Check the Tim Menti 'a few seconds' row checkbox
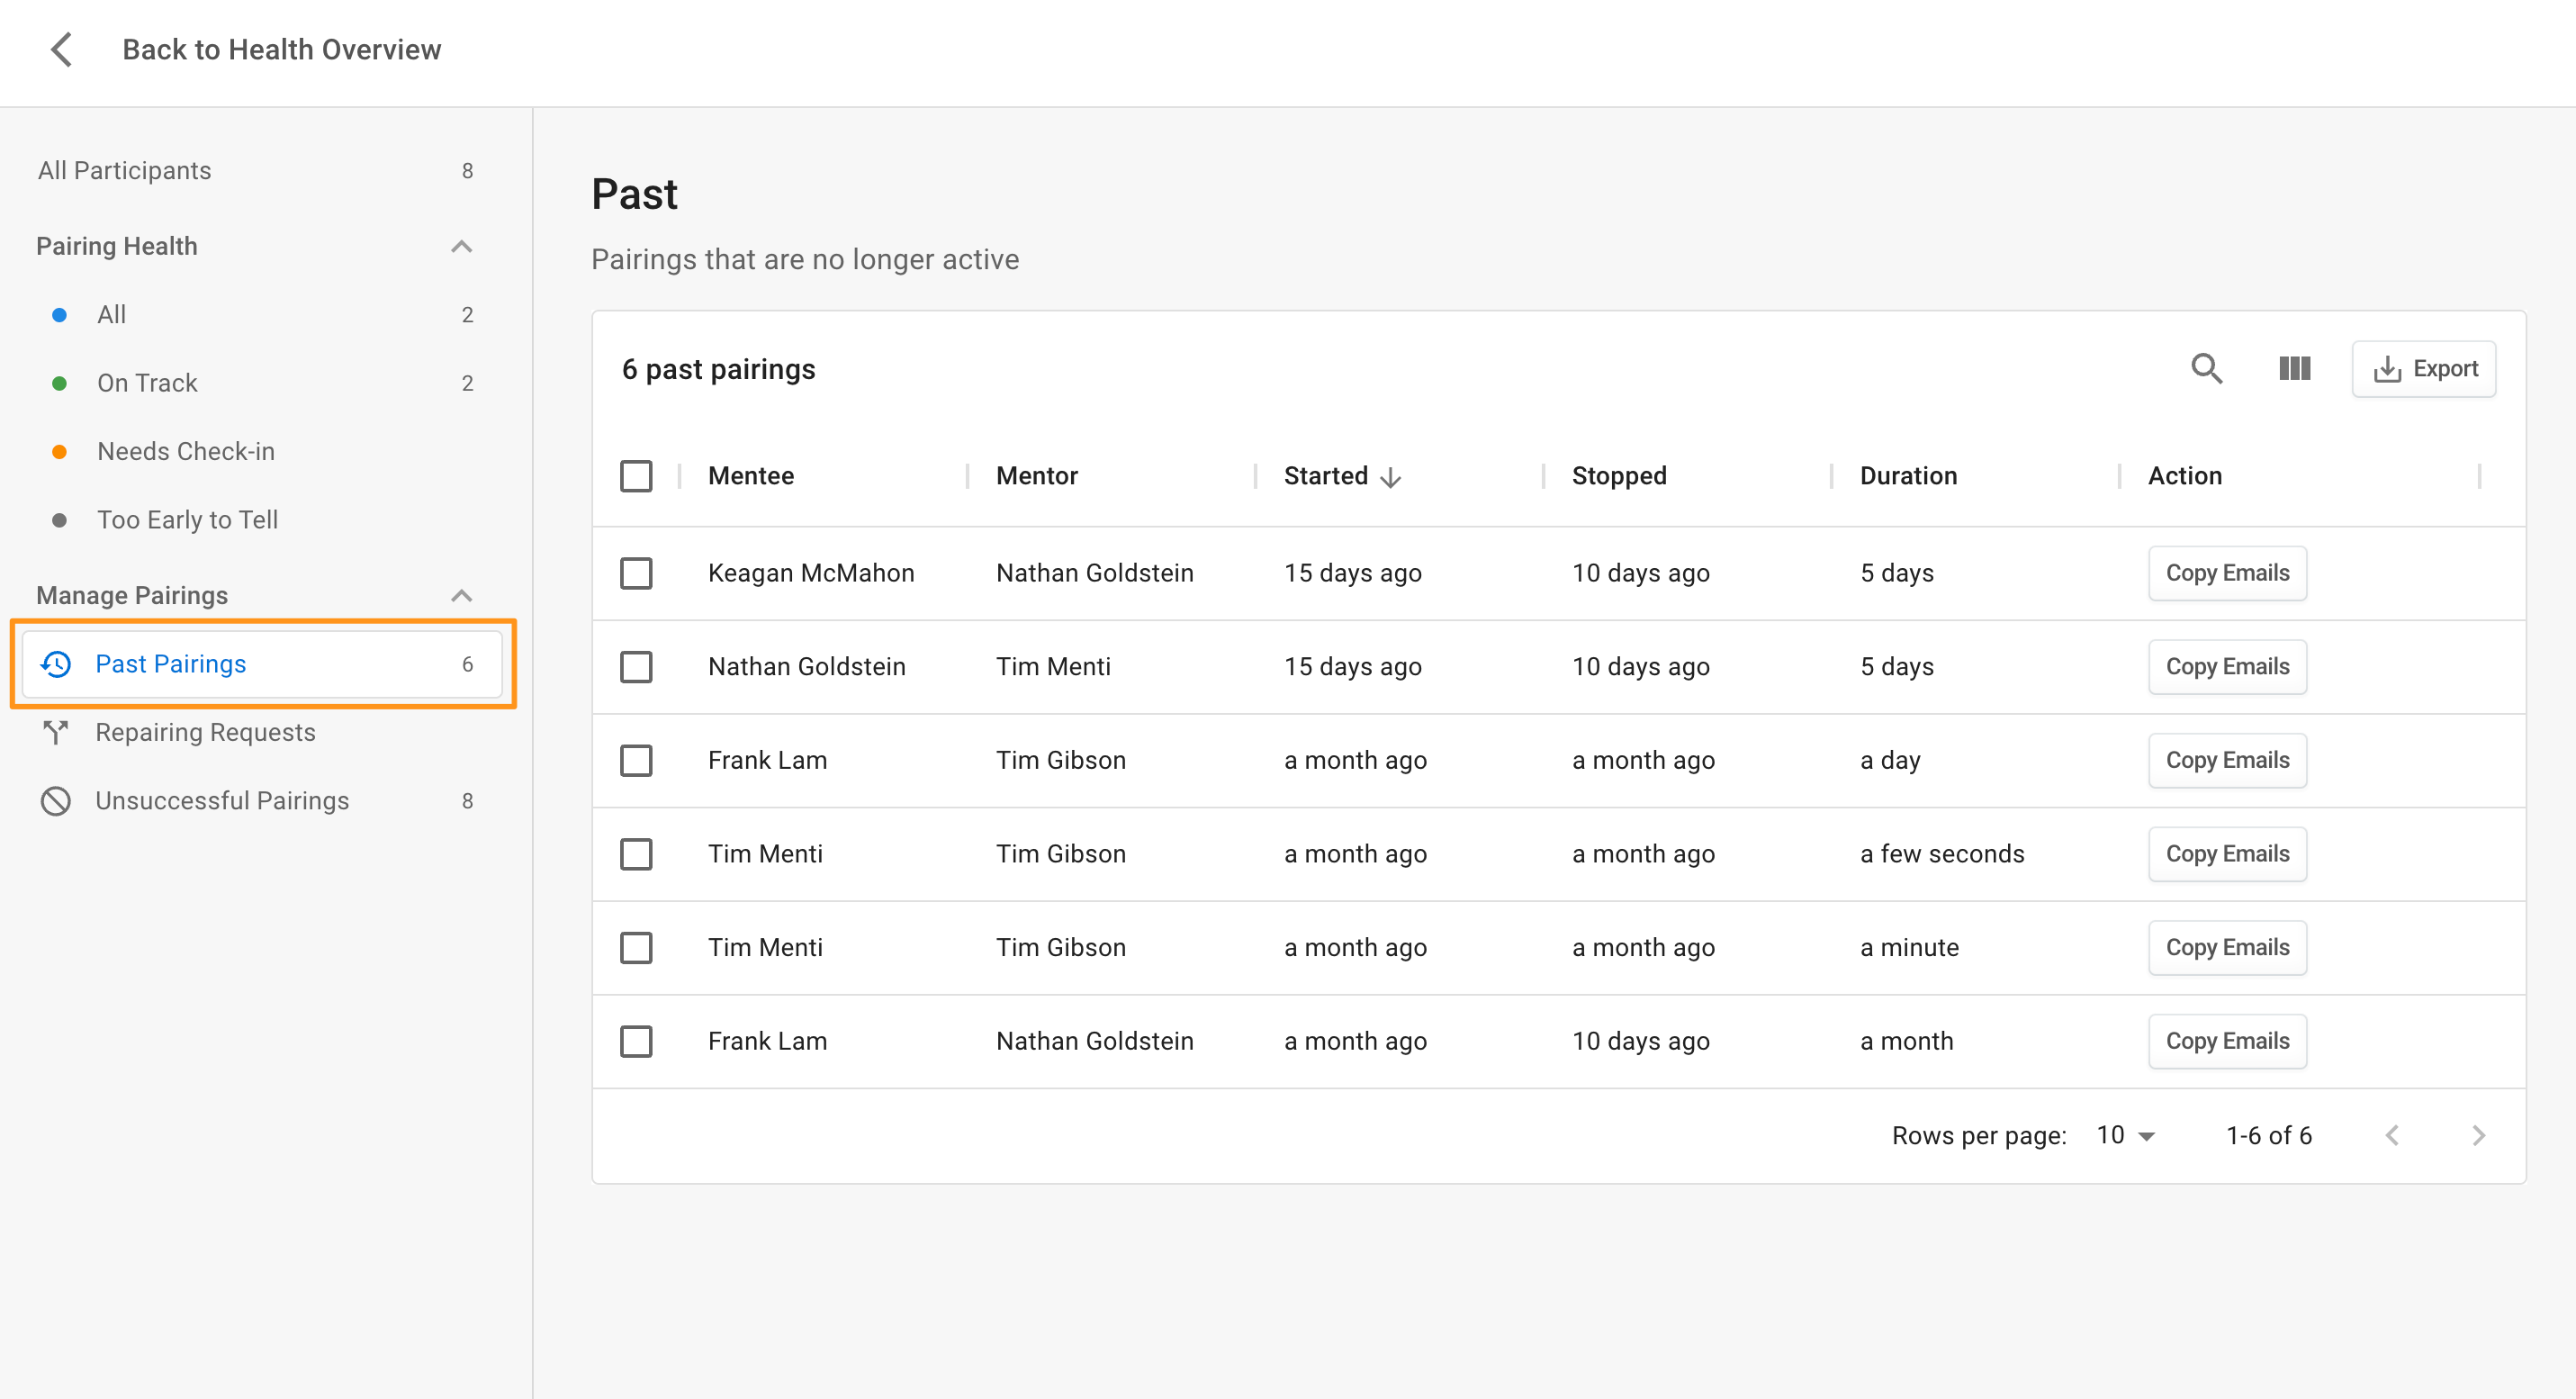 tap(636, 854)
